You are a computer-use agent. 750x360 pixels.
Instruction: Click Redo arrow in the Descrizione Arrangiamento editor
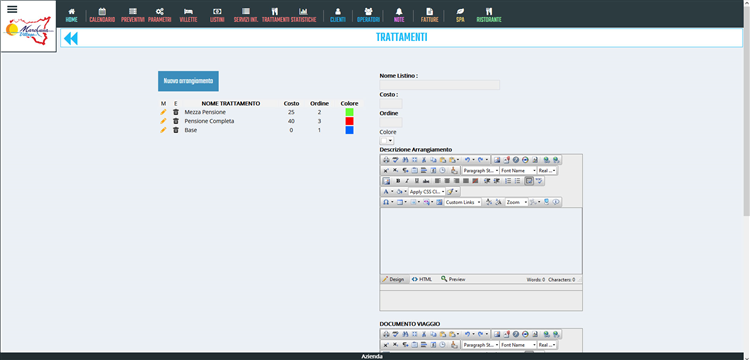tap(480, 160)
